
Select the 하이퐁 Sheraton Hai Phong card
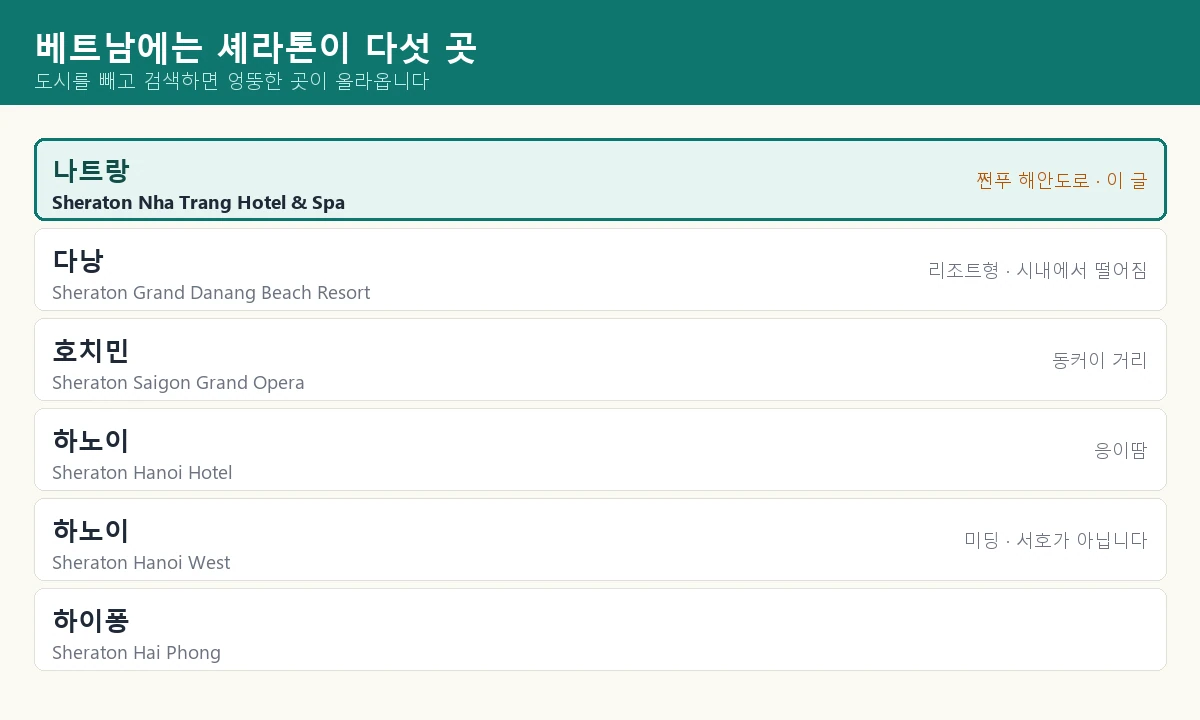click(600, 630)
